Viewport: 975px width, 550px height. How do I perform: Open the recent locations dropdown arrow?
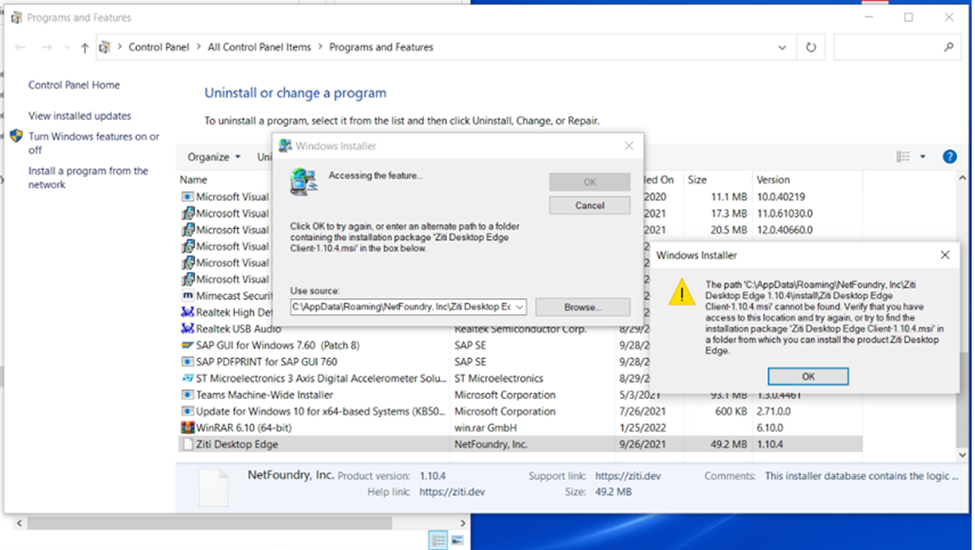[67, 48]
